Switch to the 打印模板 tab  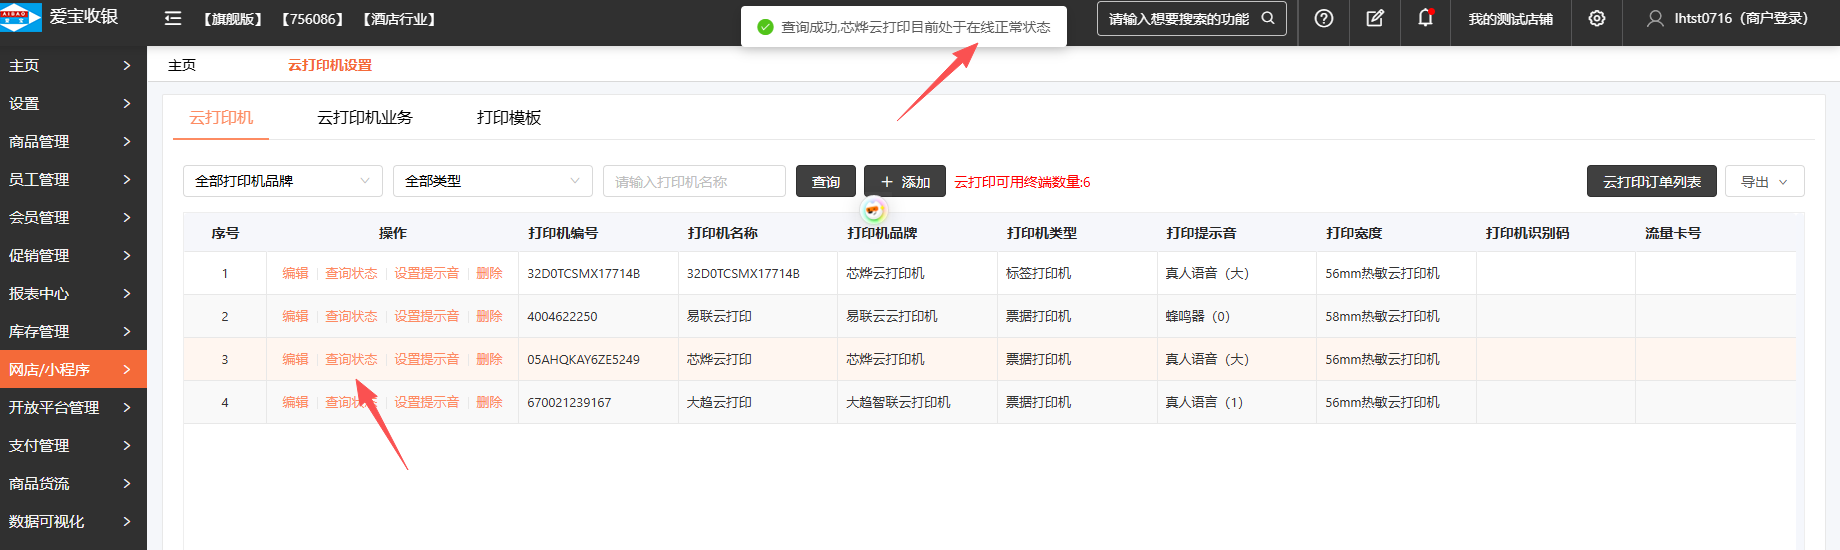tap(509, 118)
